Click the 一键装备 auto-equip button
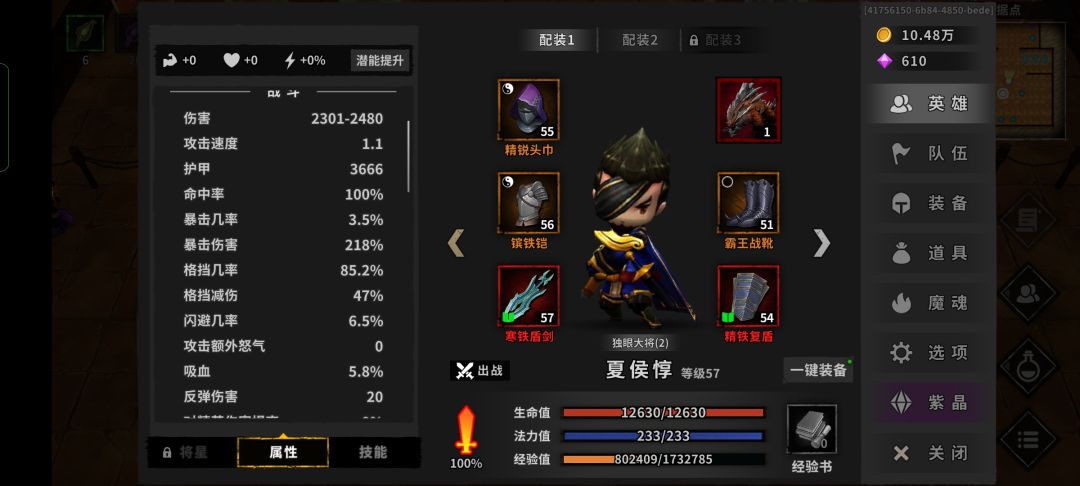 (x=818, y=370)
